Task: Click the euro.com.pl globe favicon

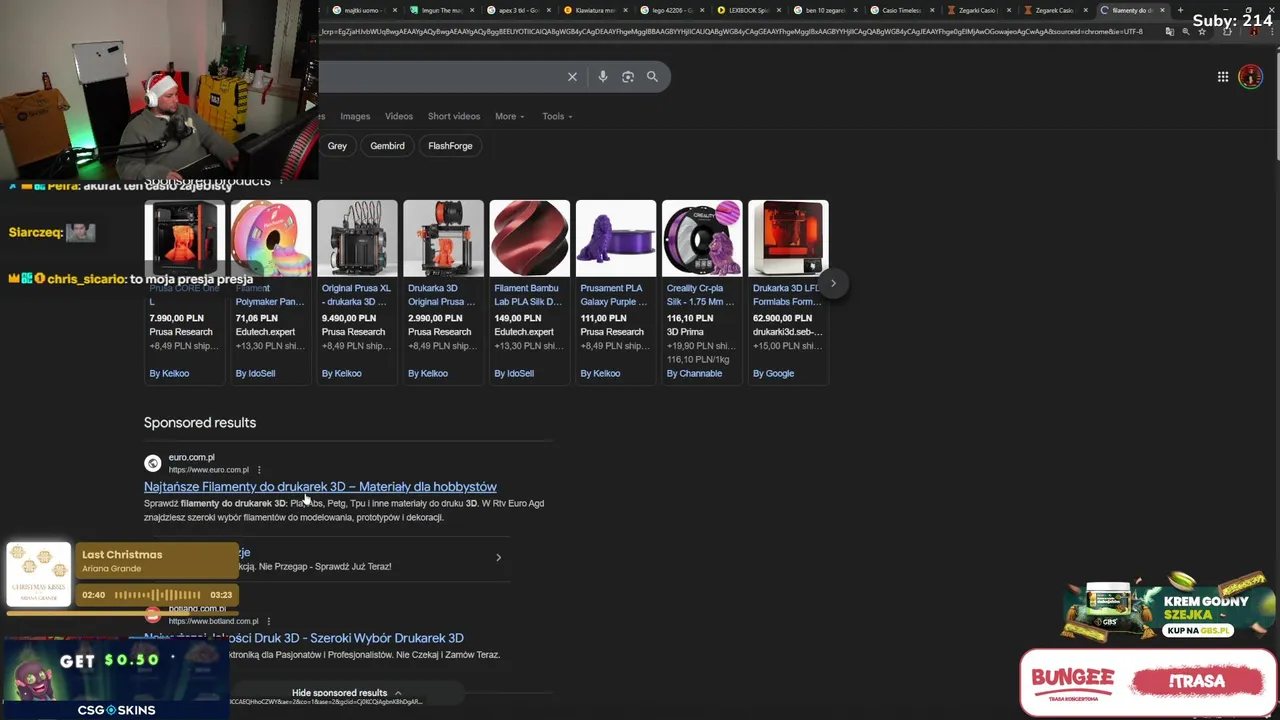Action: pyautogui.click(x=153, y=463)
